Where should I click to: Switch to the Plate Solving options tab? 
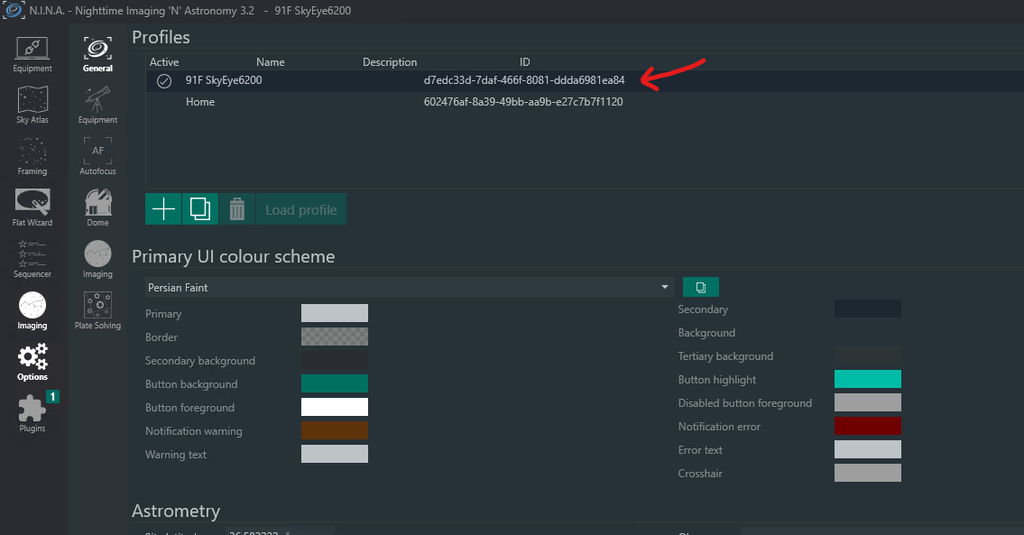click(x=97, y=310)
